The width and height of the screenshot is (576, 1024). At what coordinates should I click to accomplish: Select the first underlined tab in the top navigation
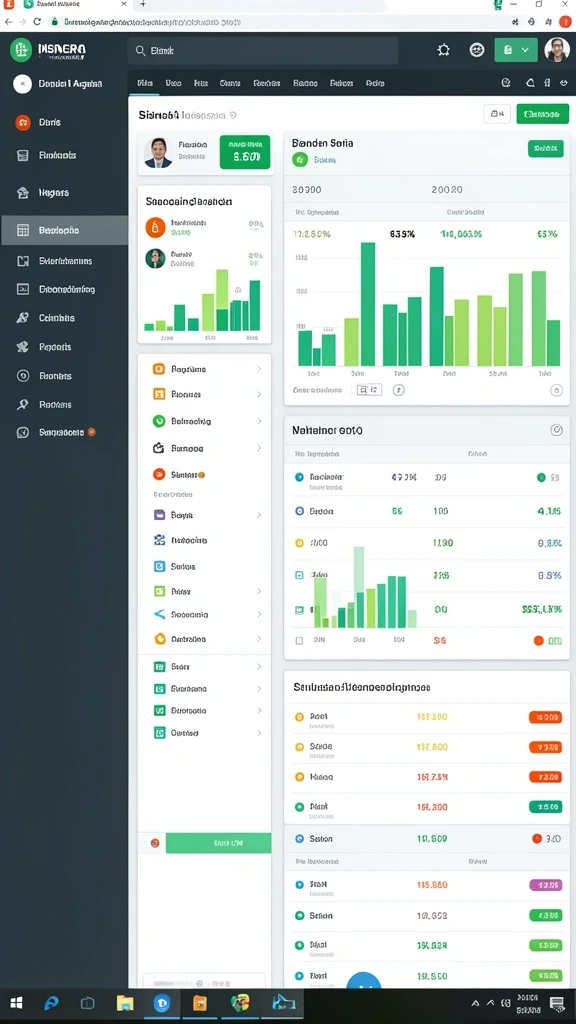click(145, 83)
